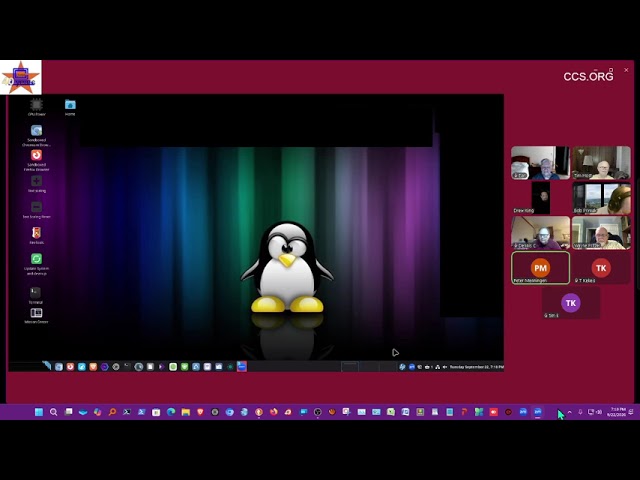Open File Explorer from the Windows taskbar
Image resolution: width=640 pixels, height=480 pixels.
click(186, 412)
